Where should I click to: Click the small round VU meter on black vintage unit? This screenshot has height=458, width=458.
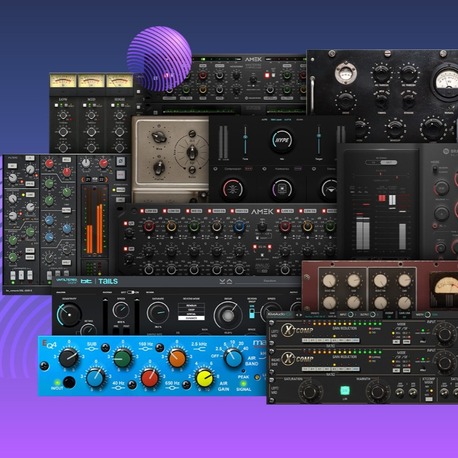[345, 73]
